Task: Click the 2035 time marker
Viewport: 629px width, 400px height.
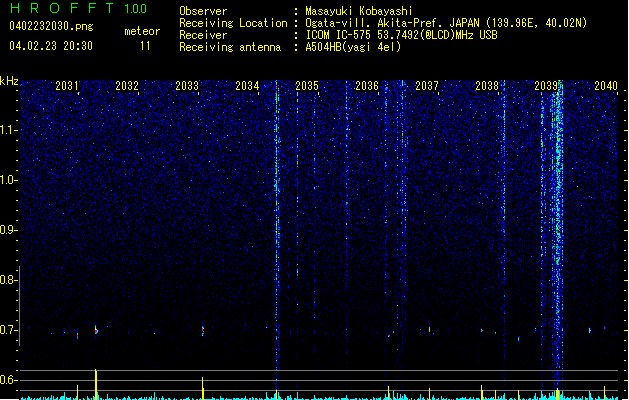Action: [307, 86]
